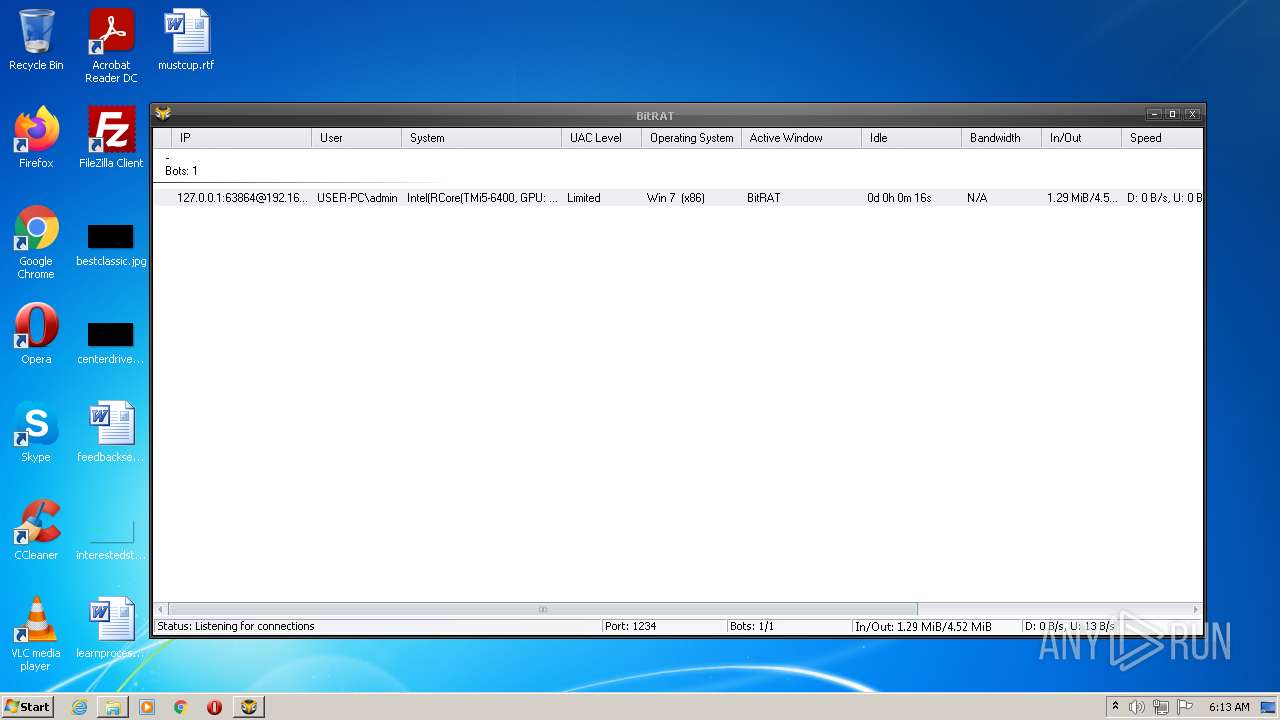Image resolution: width=1280 pixels, height=720 pixels.
Task: Sort by Active Window column header
Action: (x=801, y=138)
